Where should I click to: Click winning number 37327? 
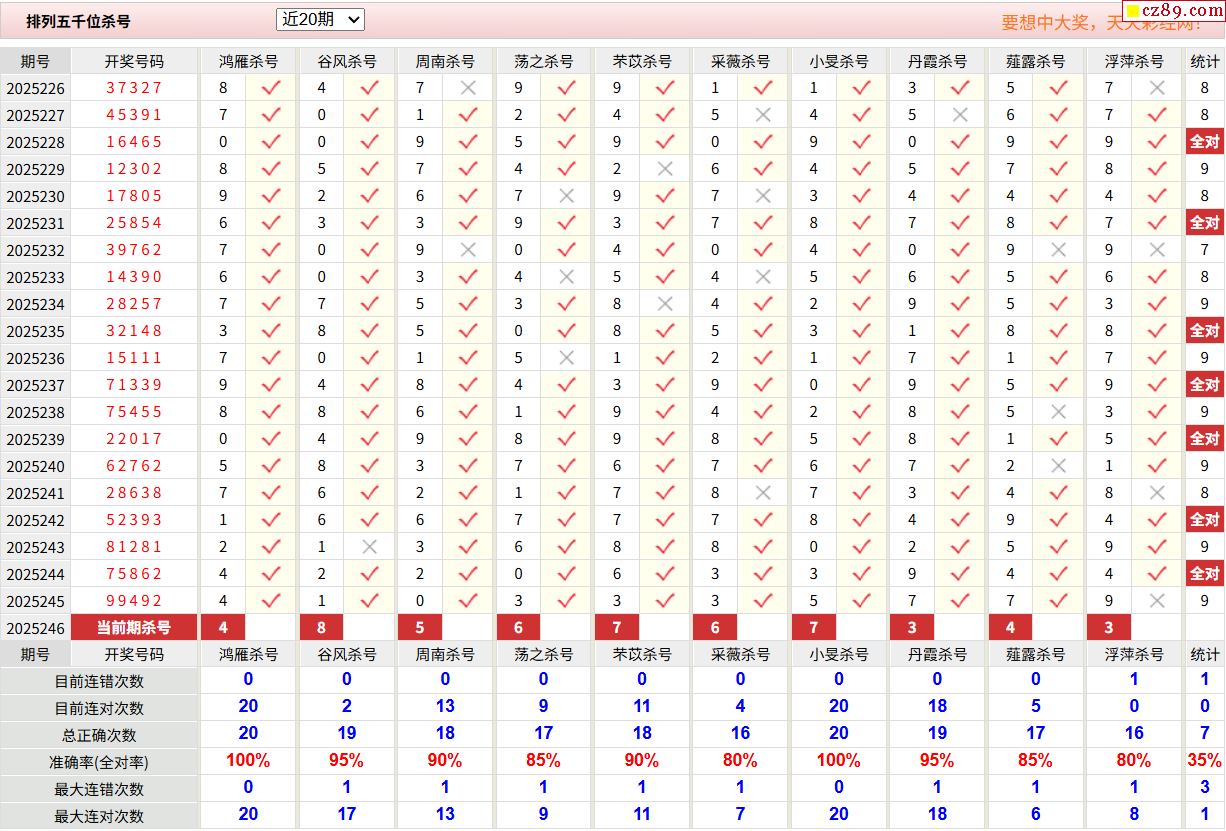134,88
